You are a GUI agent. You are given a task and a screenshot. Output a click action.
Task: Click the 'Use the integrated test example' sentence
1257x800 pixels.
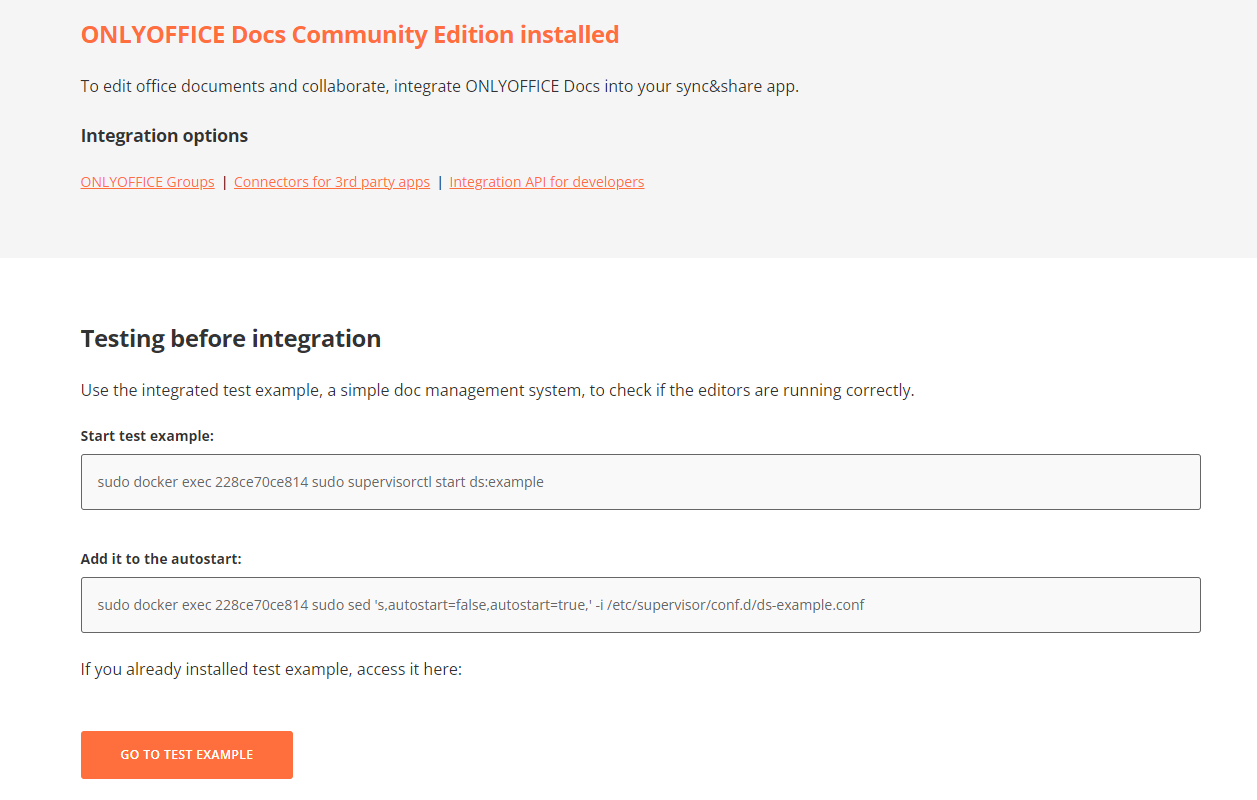click(498, 390)
